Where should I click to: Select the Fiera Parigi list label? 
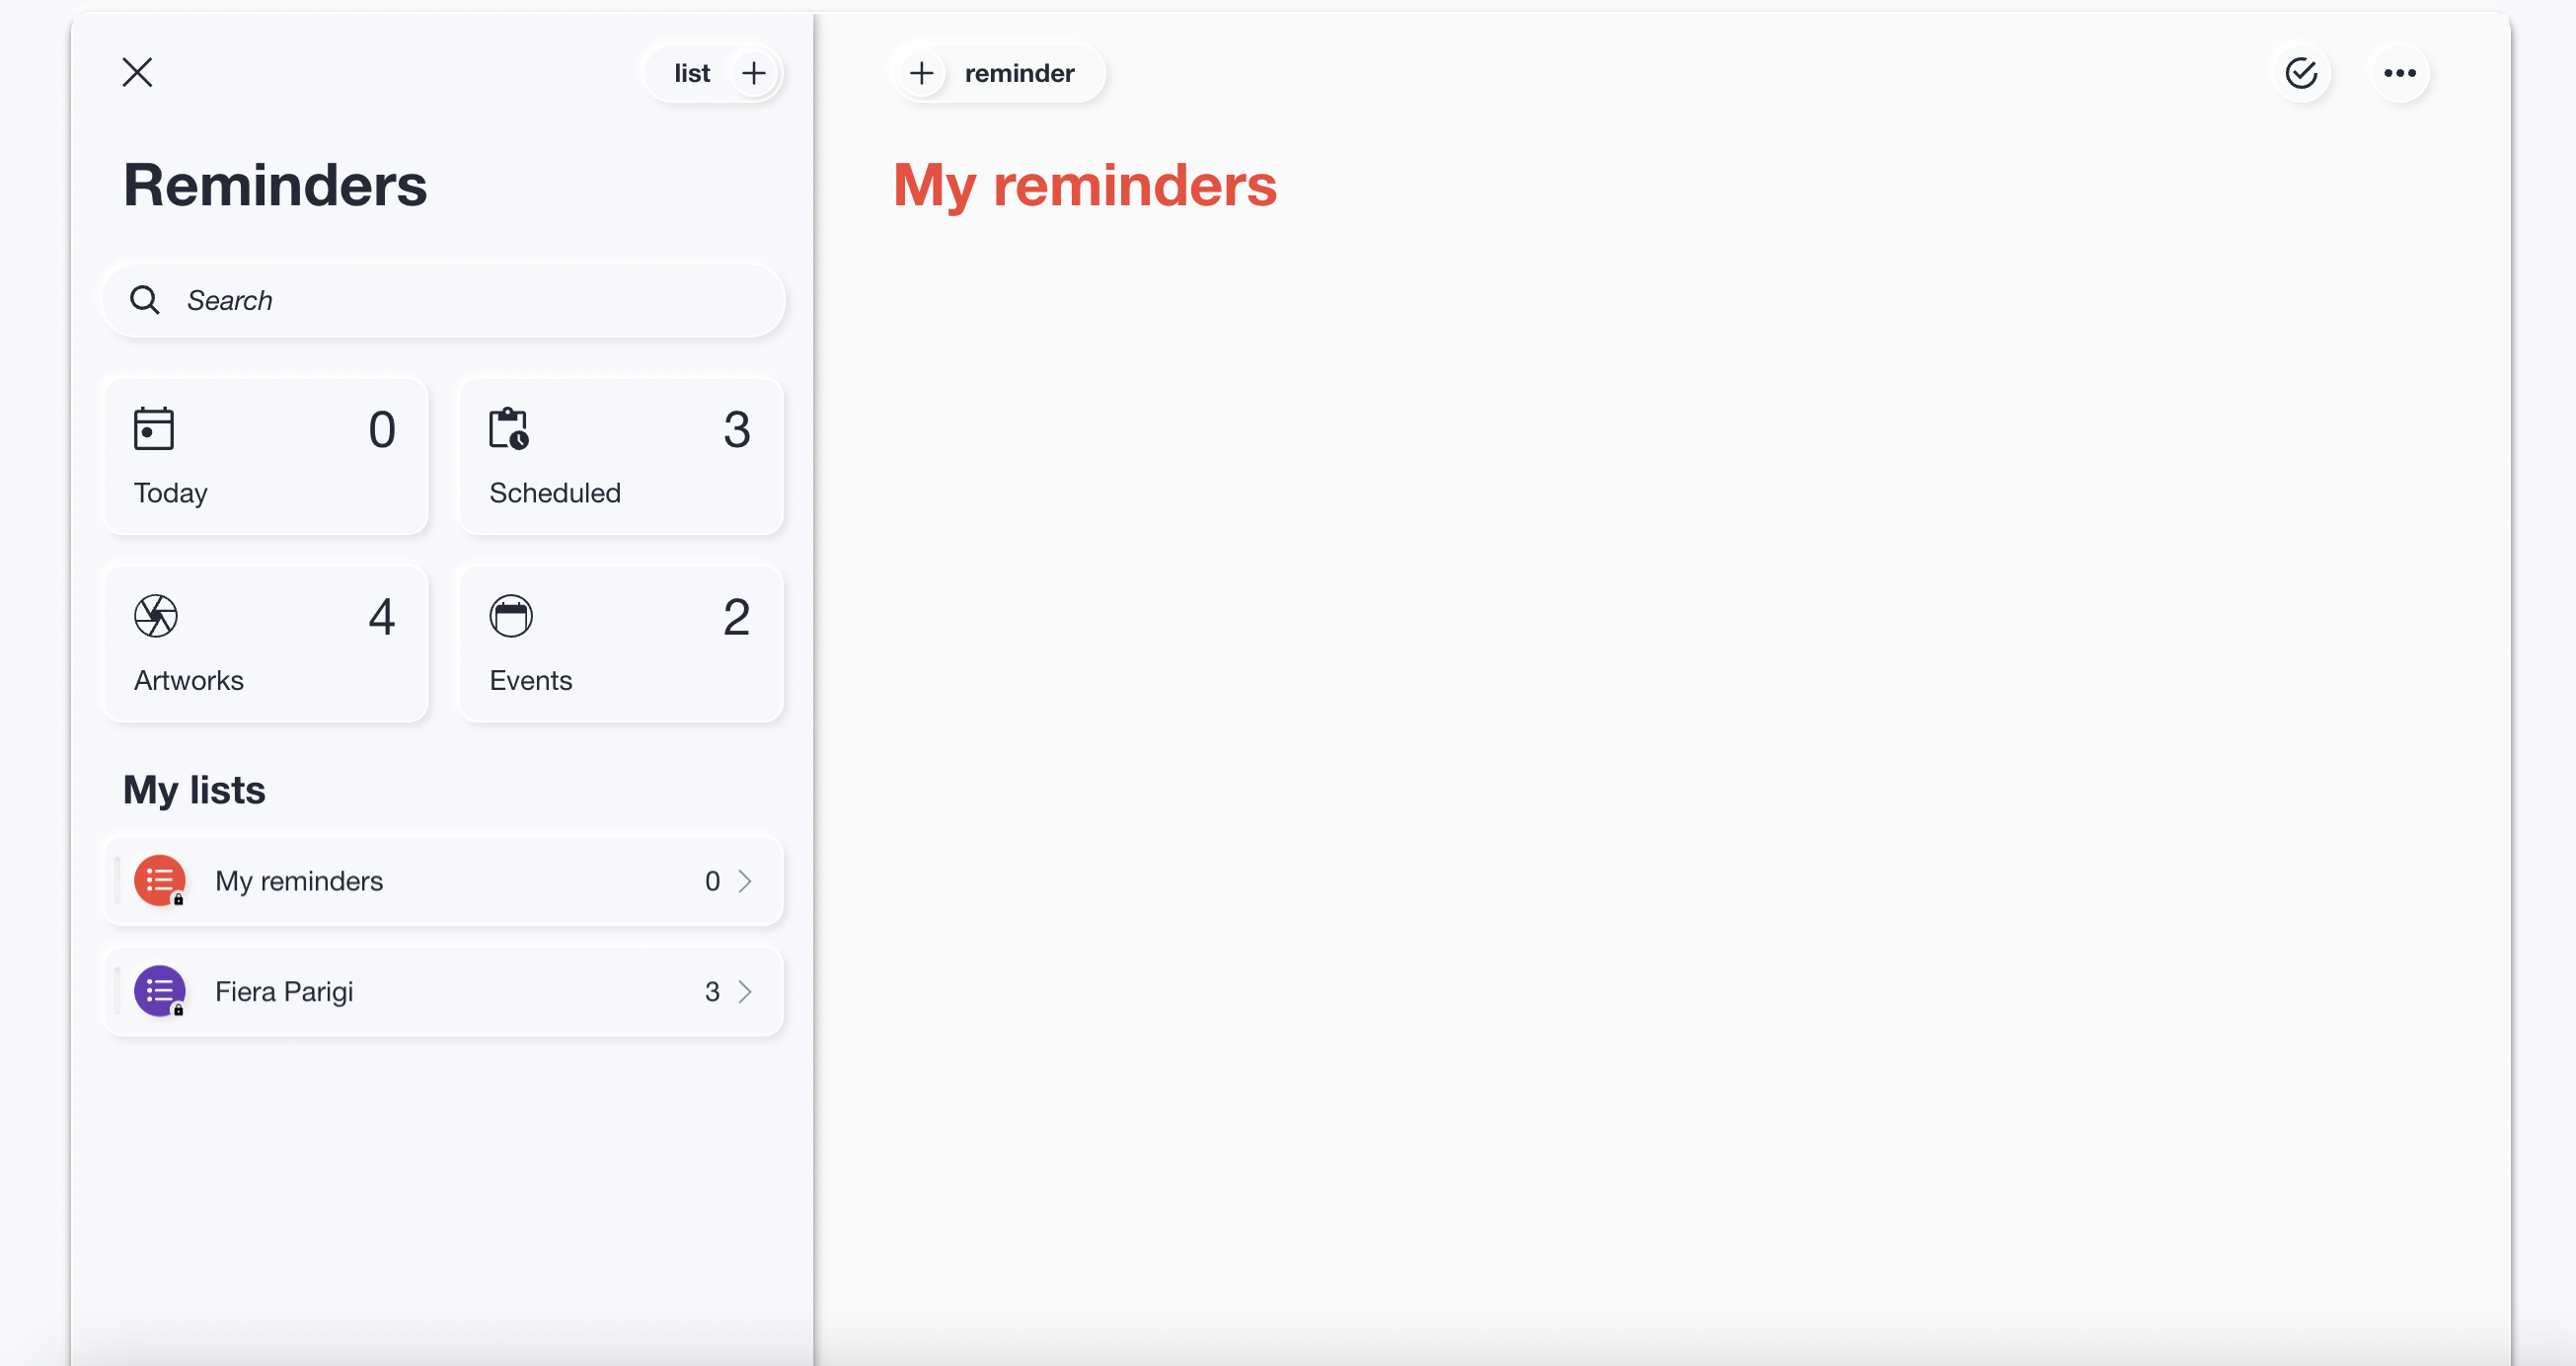(284, 992)
